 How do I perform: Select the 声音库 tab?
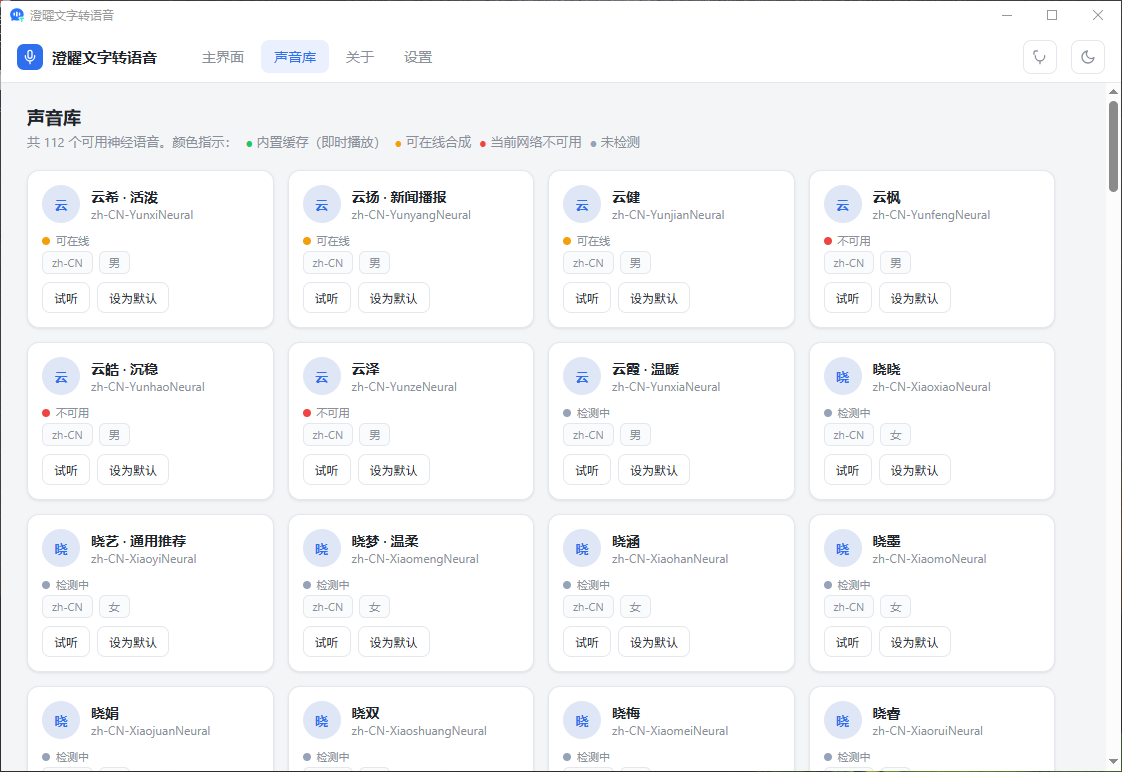click(x=295, y=57)
